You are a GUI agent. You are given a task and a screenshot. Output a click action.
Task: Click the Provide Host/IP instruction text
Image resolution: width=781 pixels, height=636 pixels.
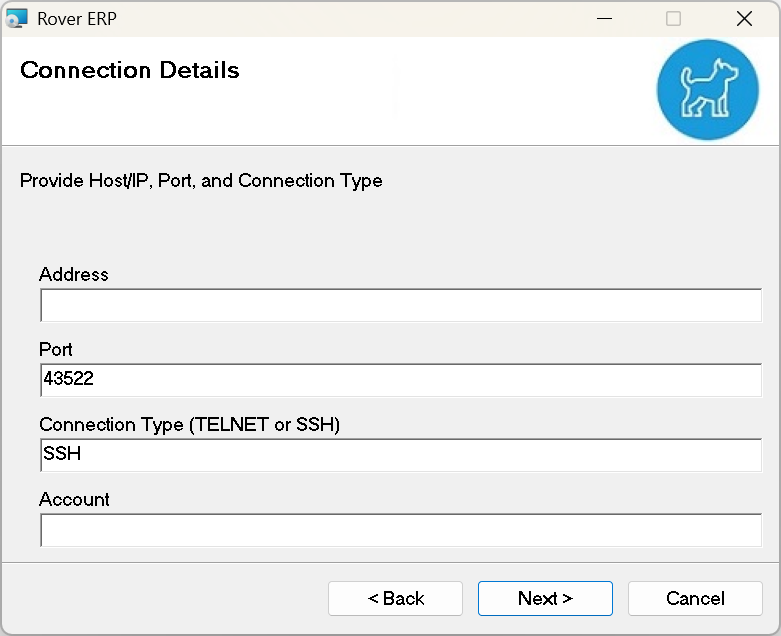click(201, 181)
